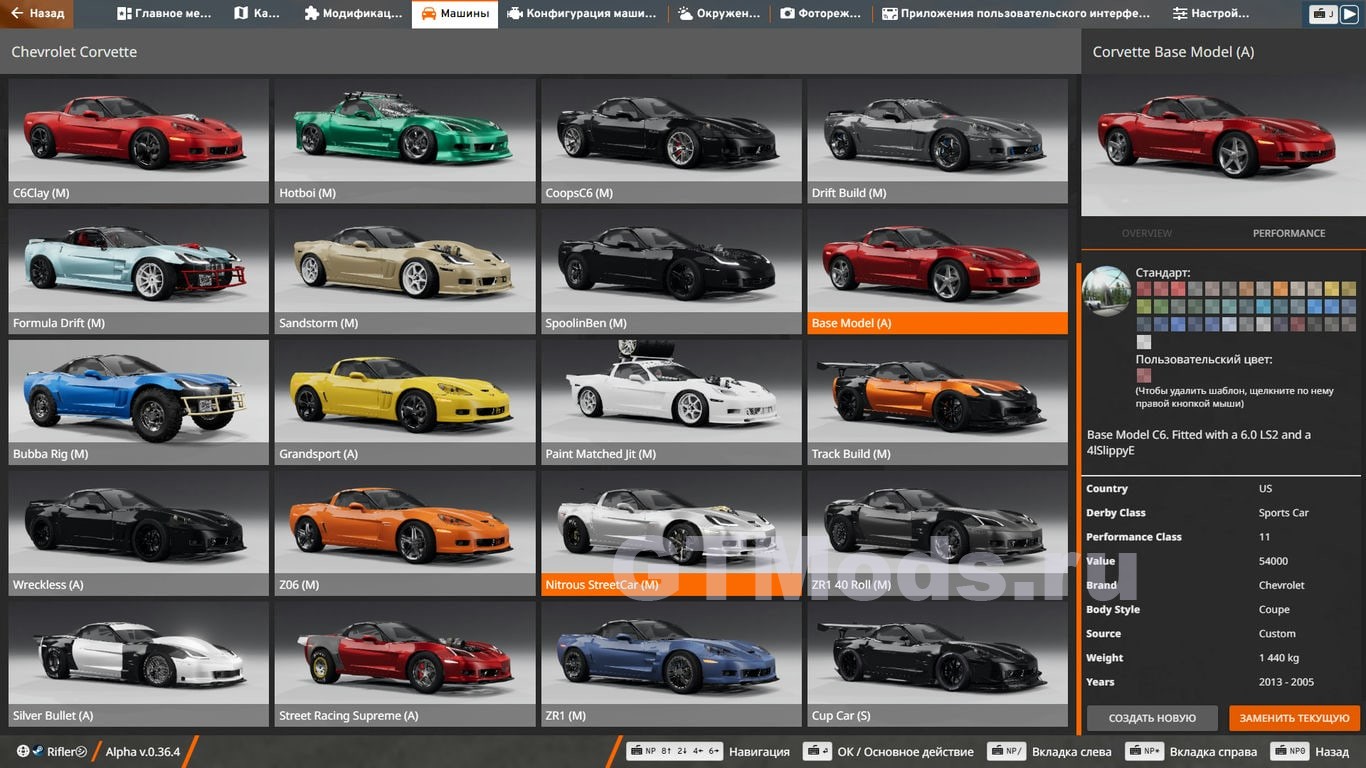This screenshot has width=1366, height=768.
Task: Select the Z06 (M) orange car
Action: [x=405, y=533]
